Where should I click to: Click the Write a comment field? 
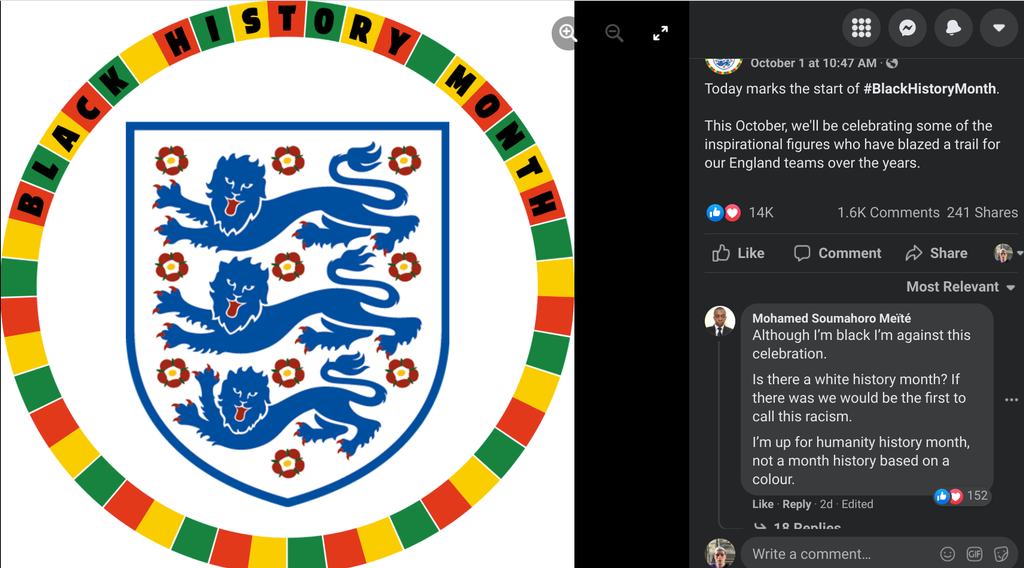tap(840, 553)
